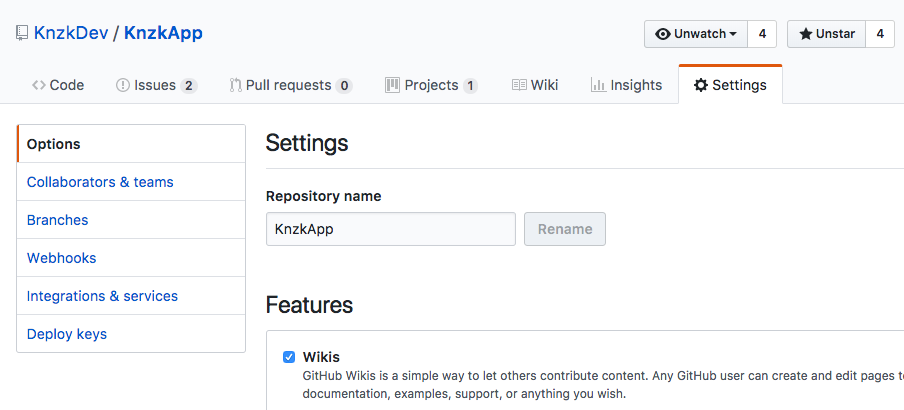Click the Code brackets icon
Screen dimensions: 904x410
point(39,85)
